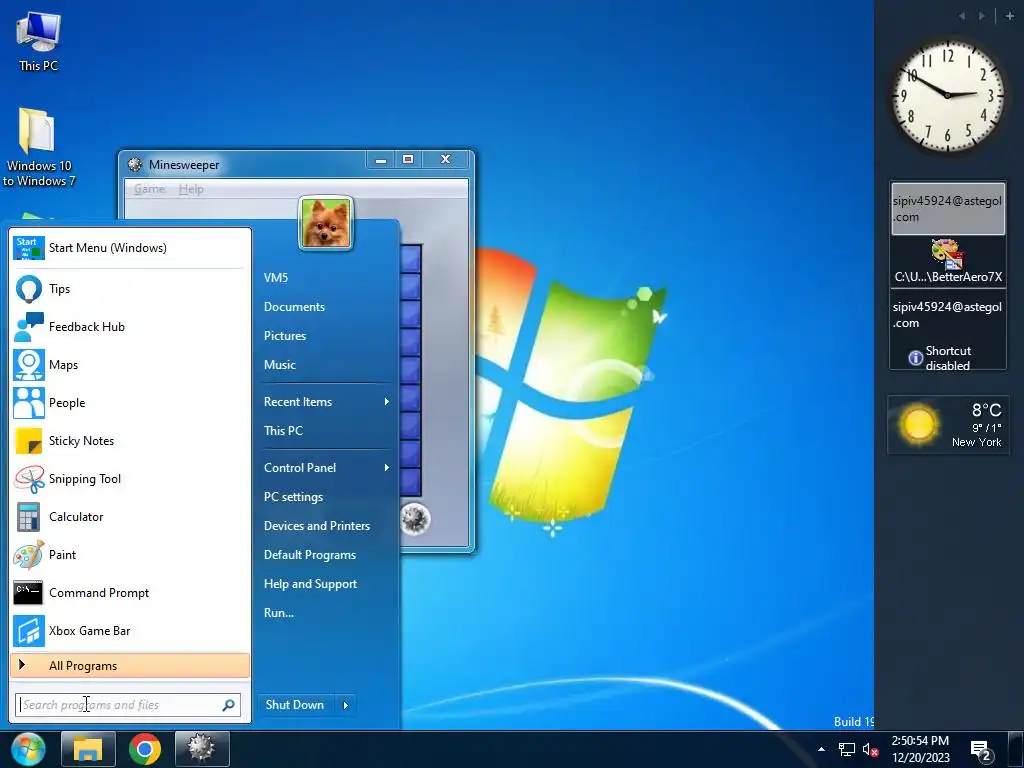
Task: Open File Explorer from taskbar
Action: point(88,749)
